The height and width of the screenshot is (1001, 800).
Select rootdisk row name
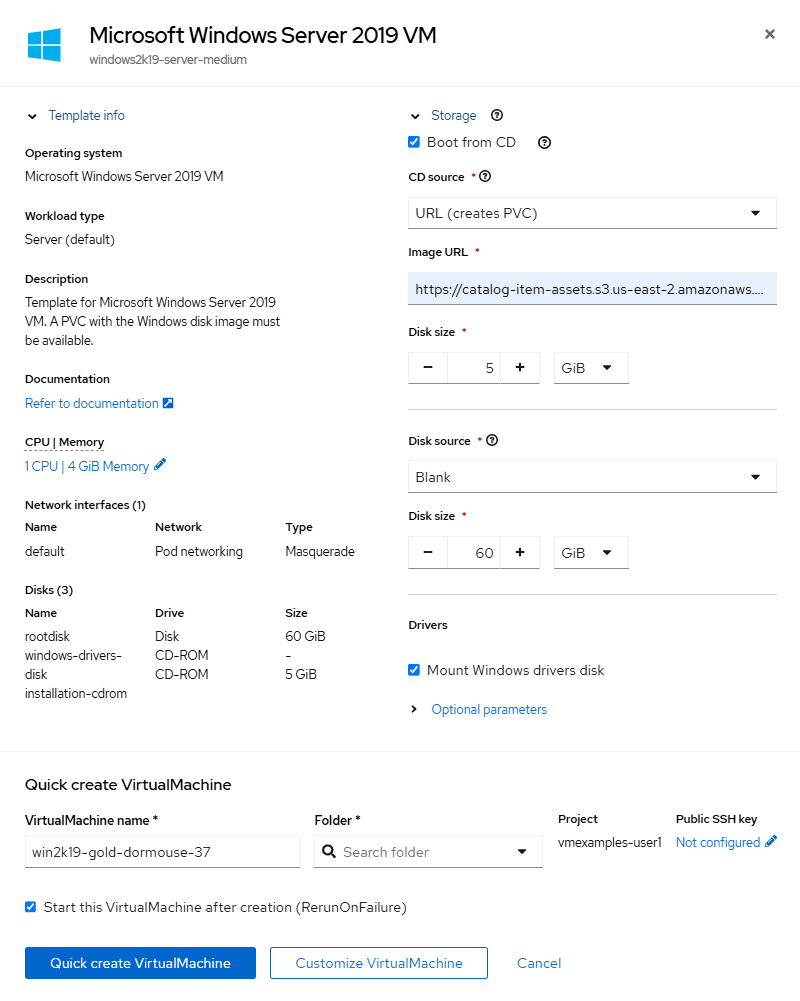tap(47, 636)
